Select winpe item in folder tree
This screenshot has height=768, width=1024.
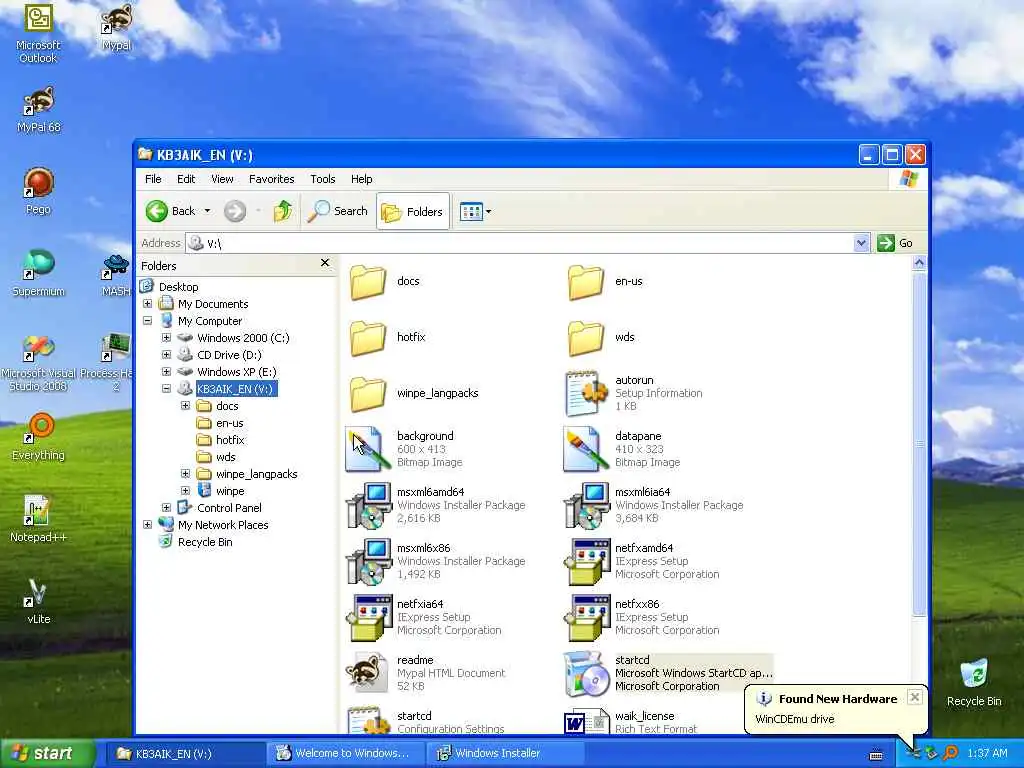pos(230,490)
